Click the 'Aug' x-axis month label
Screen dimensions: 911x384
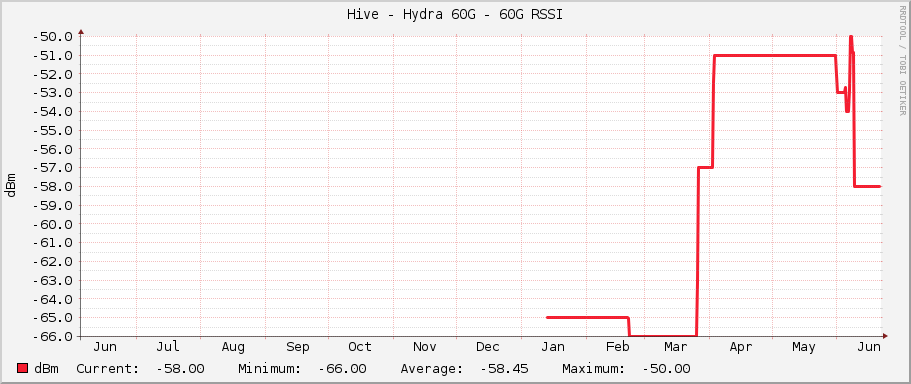click(x=233, y=347)
